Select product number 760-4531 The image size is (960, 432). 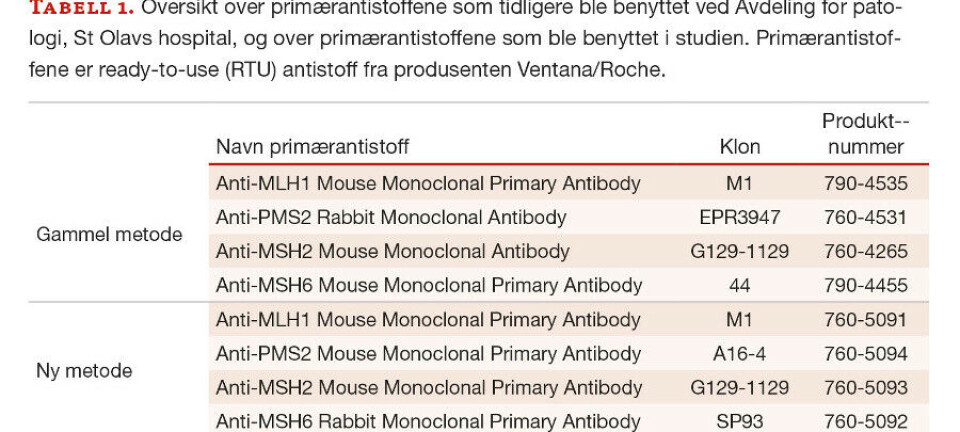865,218
